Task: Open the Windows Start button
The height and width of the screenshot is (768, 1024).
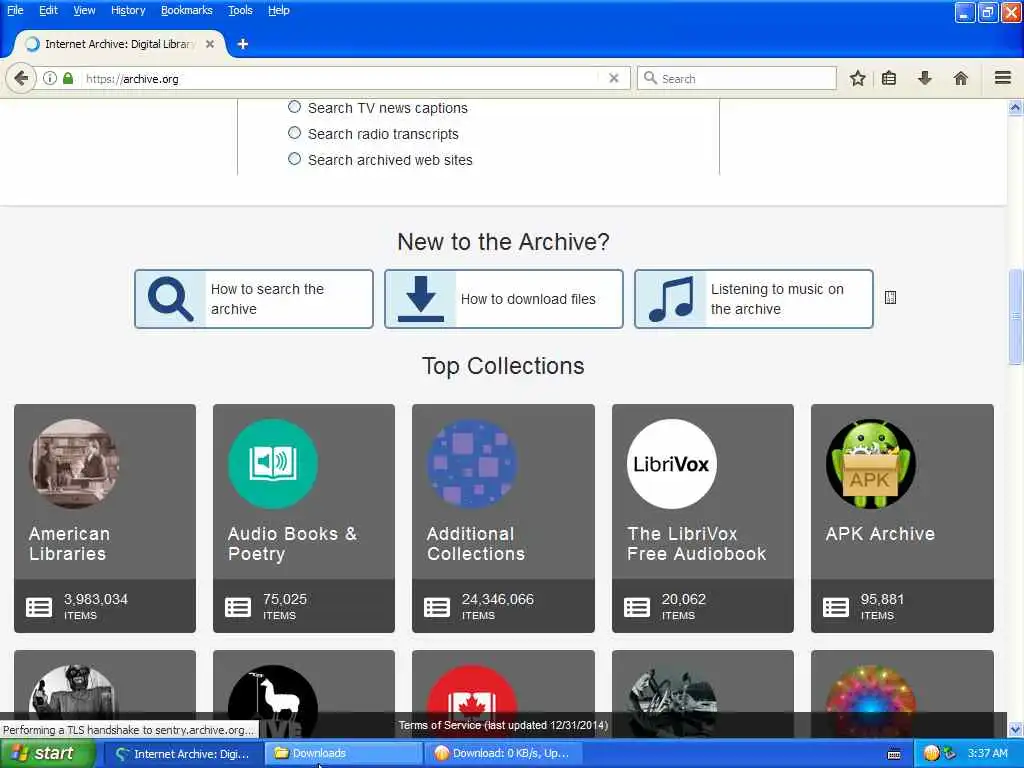Action: coord(47,753)
